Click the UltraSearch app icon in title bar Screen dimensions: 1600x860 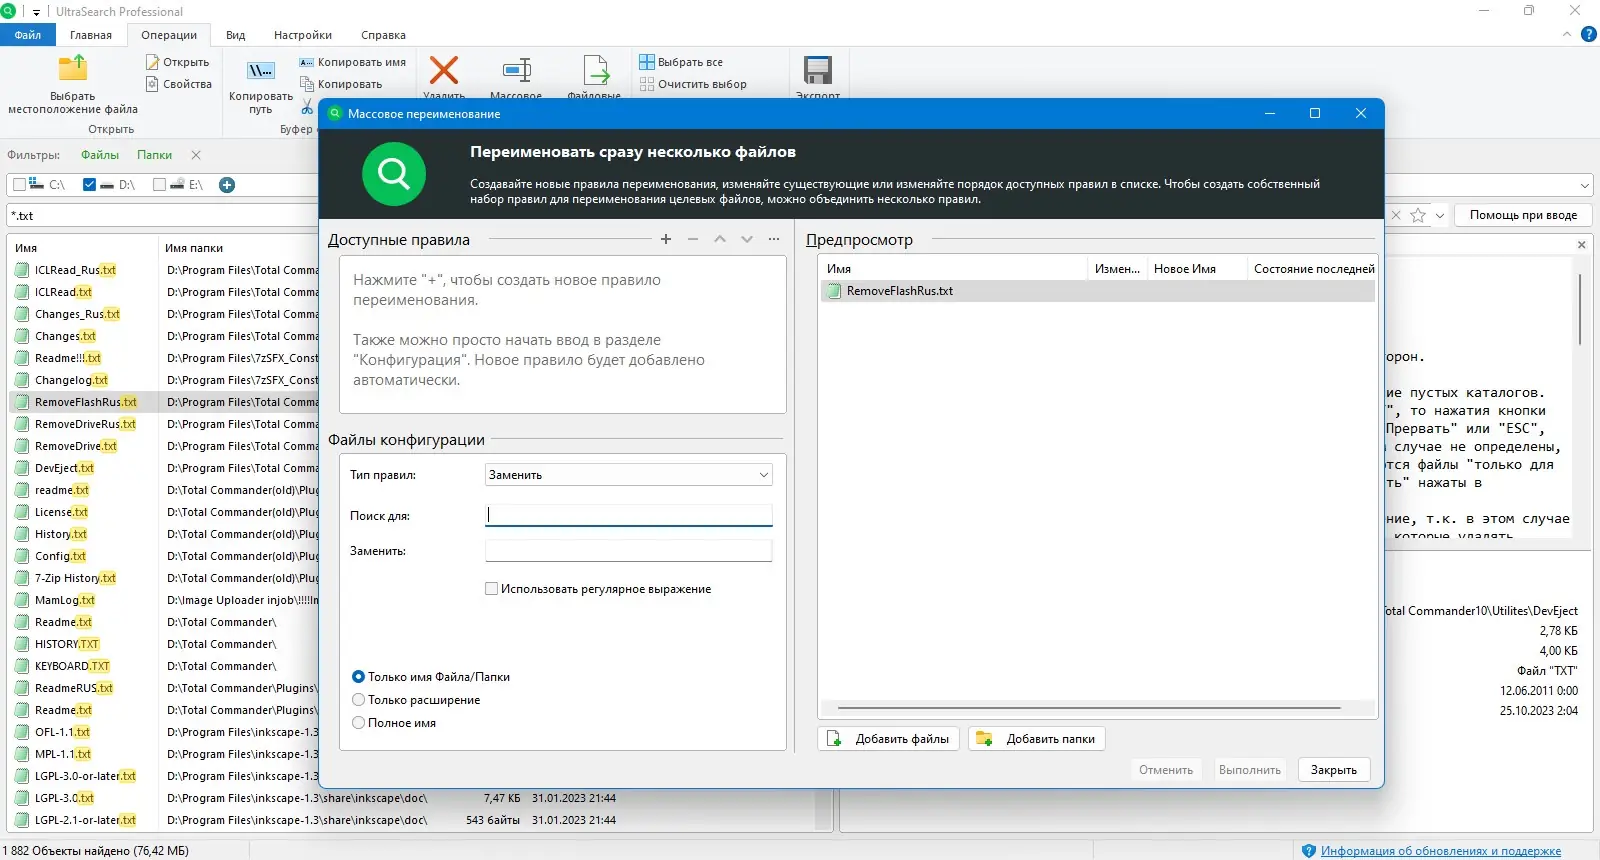[8, 11]
